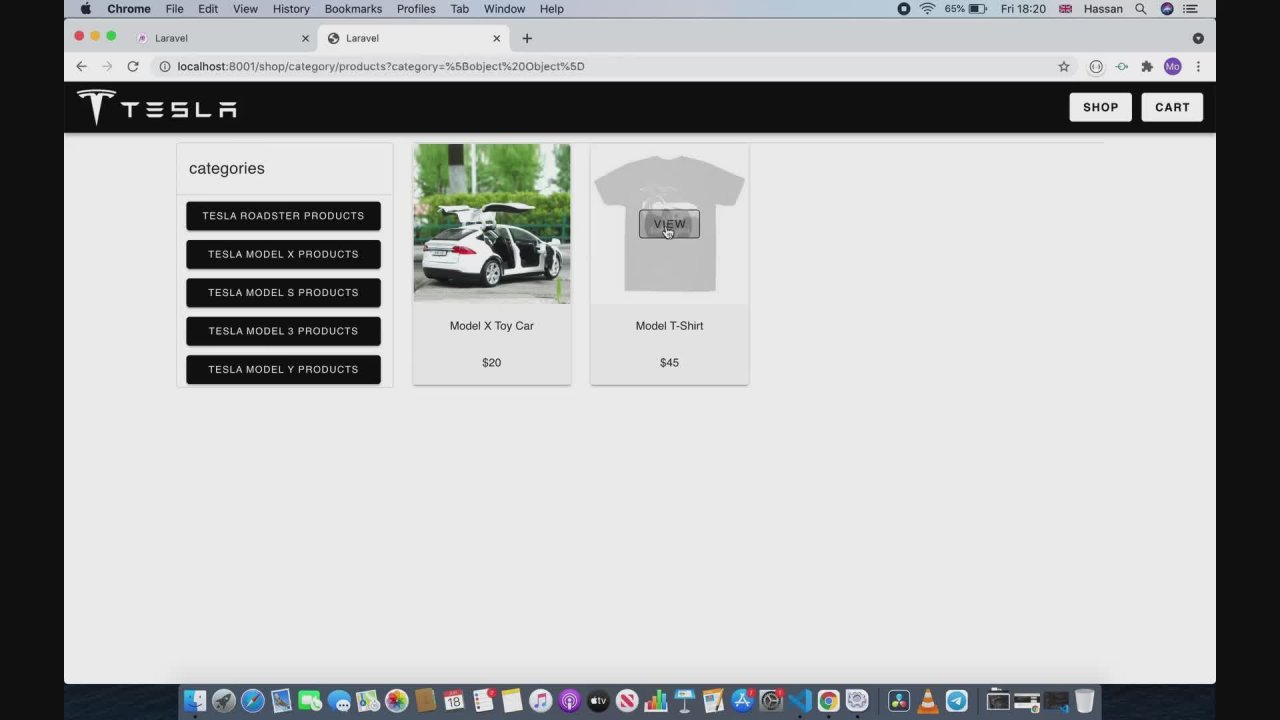Viewport: 1280px width, 720px height.
Task: Open the Chrome application menu
Action: click(x=129, y=9)
